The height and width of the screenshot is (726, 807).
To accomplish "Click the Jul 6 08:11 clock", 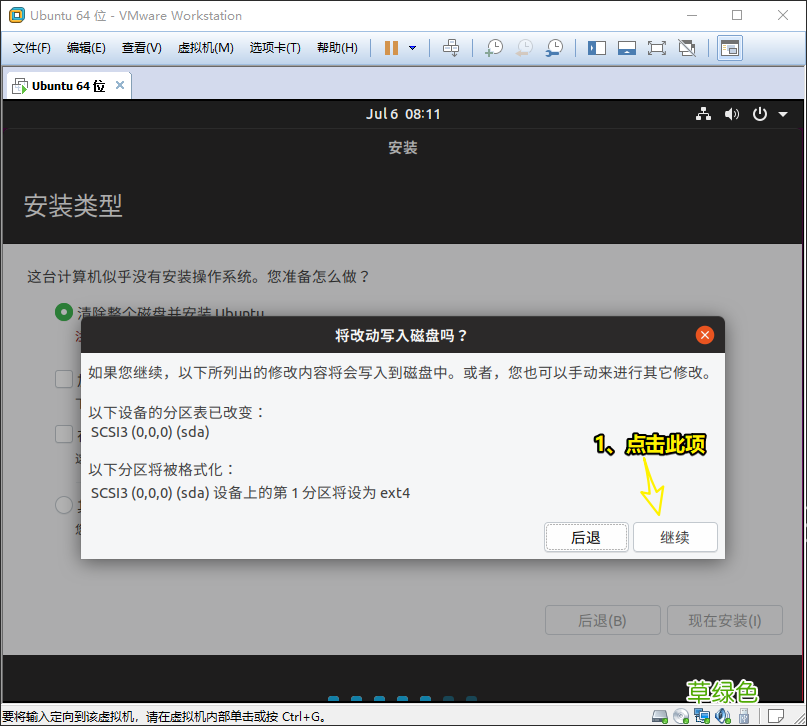I will coord(403,114).
